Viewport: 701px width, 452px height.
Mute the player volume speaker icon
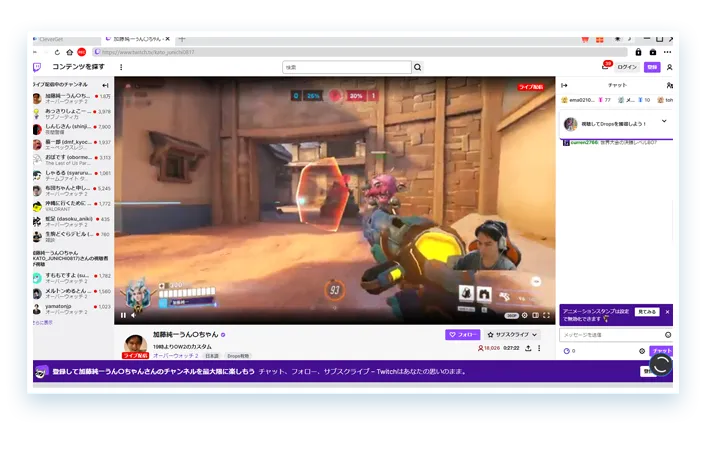(x=134, y=315)
